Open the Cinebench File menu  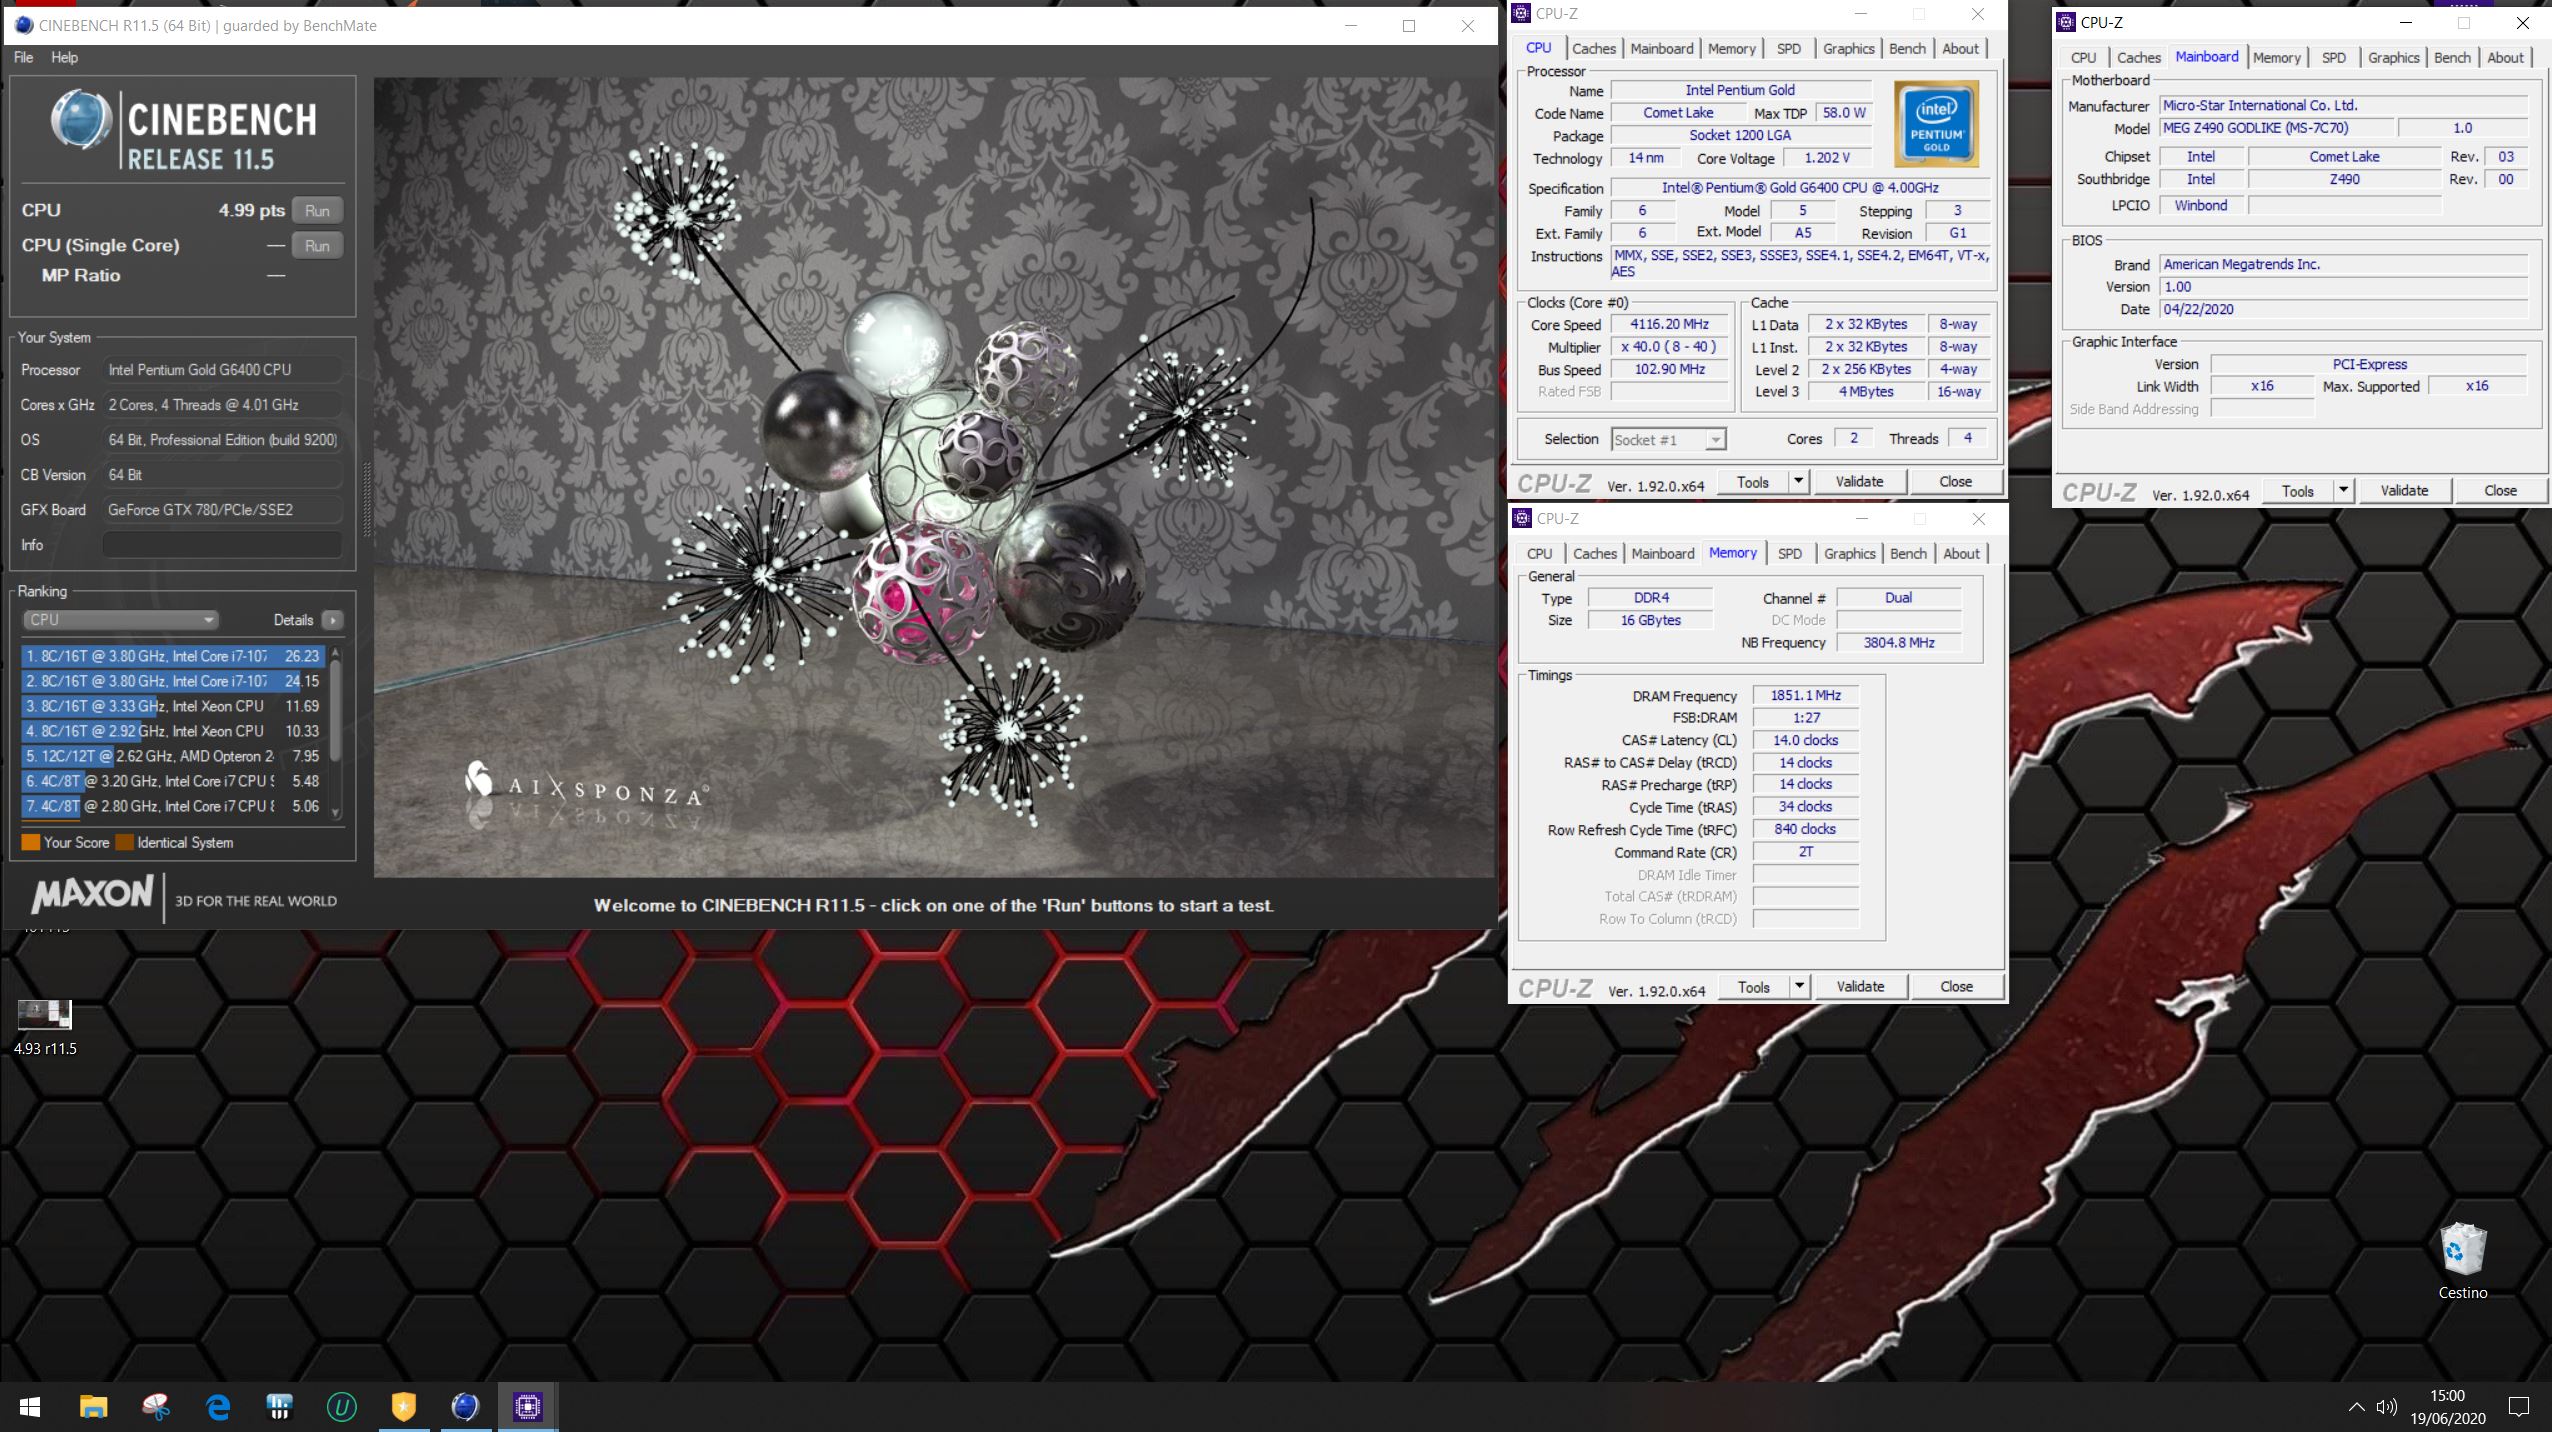coord(23,58)
